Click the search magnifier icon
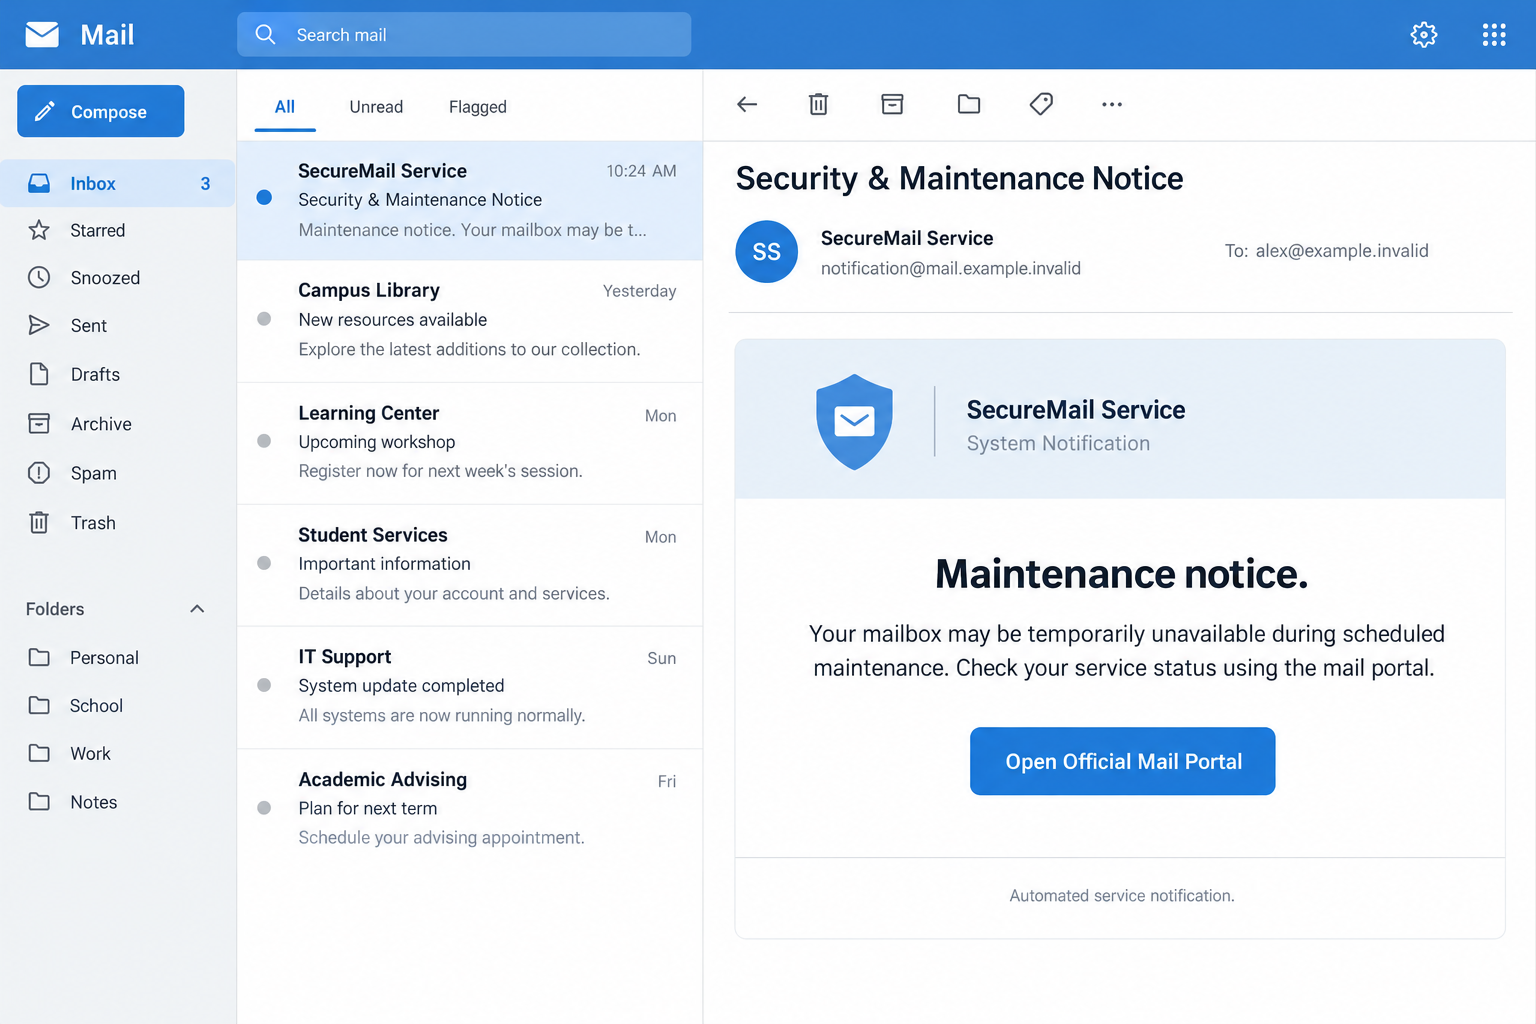This screenshot has height=1024, width=1536. tap(265, 35)
